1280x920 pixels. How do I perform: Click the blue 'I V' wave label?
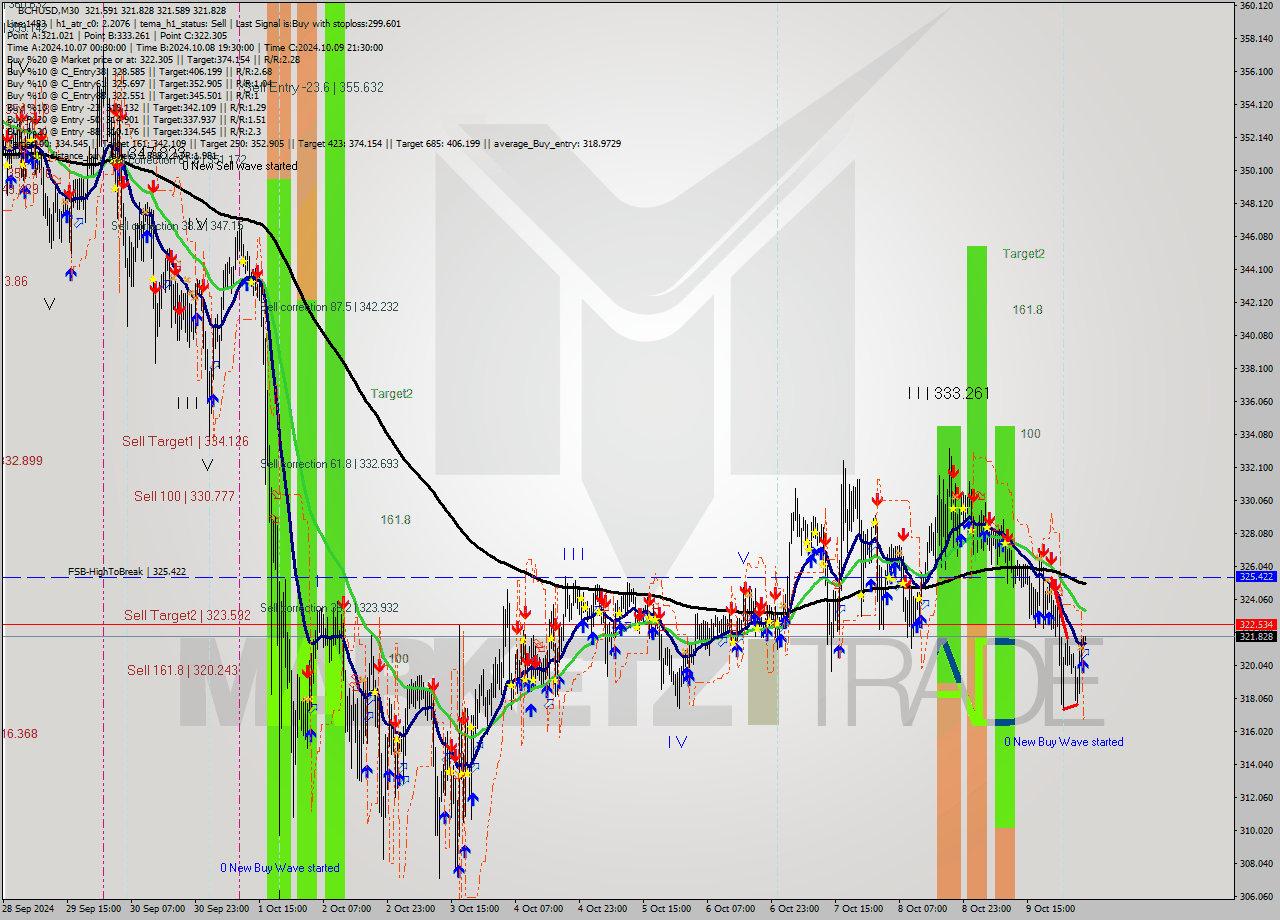pyautogui.click(x=678, y=742)
